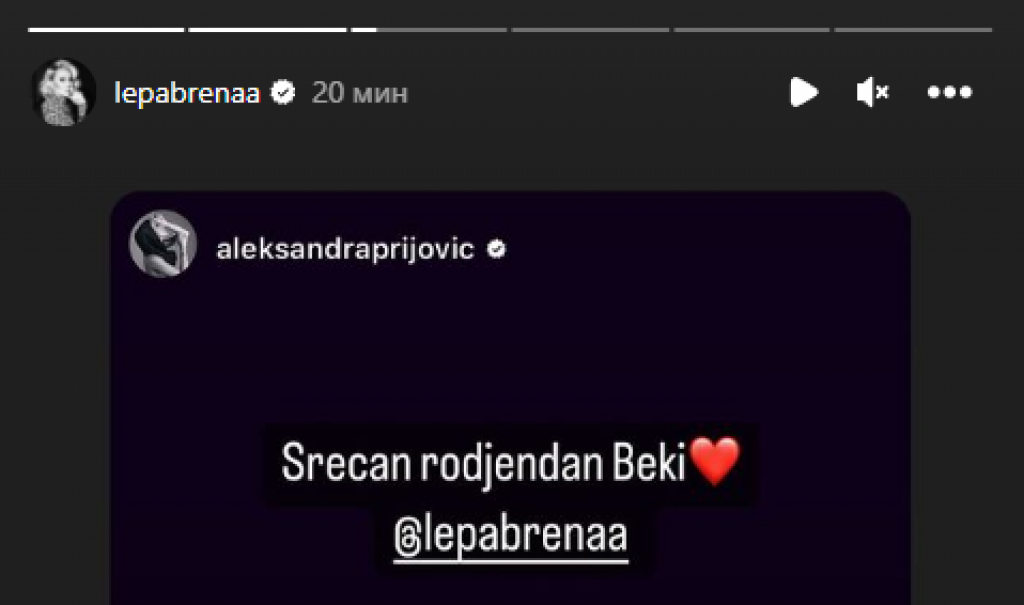Click the red heart emoji
Screen dimensions: 1024x605
pyautogui.click(x=715, y=461)
